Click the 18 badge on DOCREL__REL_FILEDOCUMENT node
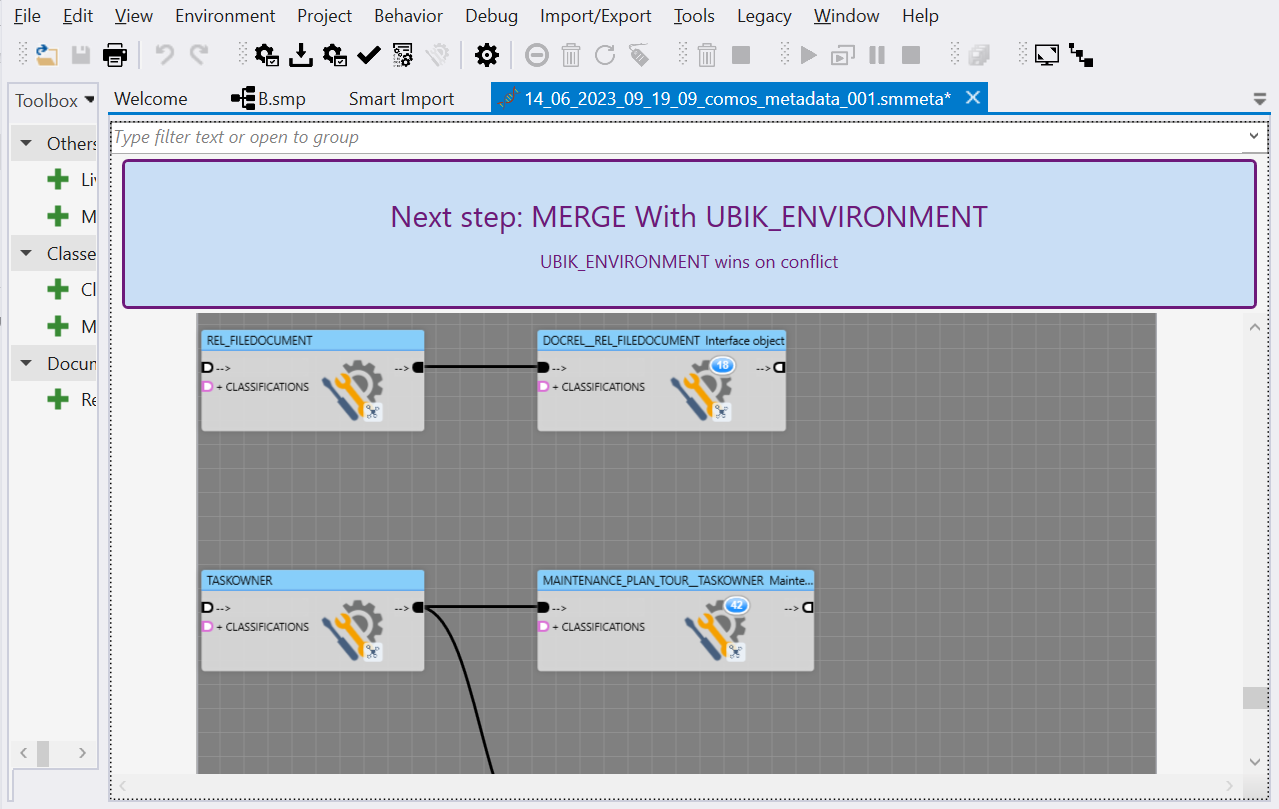Screen dimensions: 1279x809 723,366
